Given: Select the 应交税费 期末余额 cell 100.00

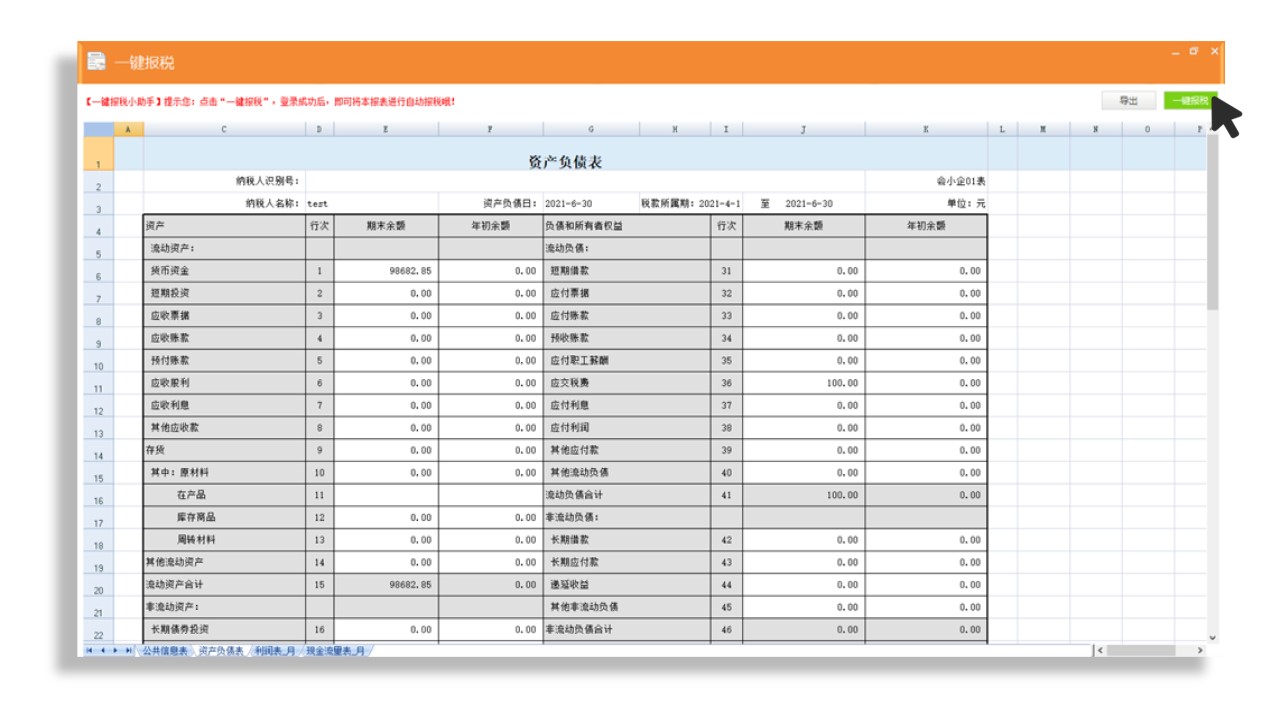Looking at the screenshot, I should (x=803, y=383).
